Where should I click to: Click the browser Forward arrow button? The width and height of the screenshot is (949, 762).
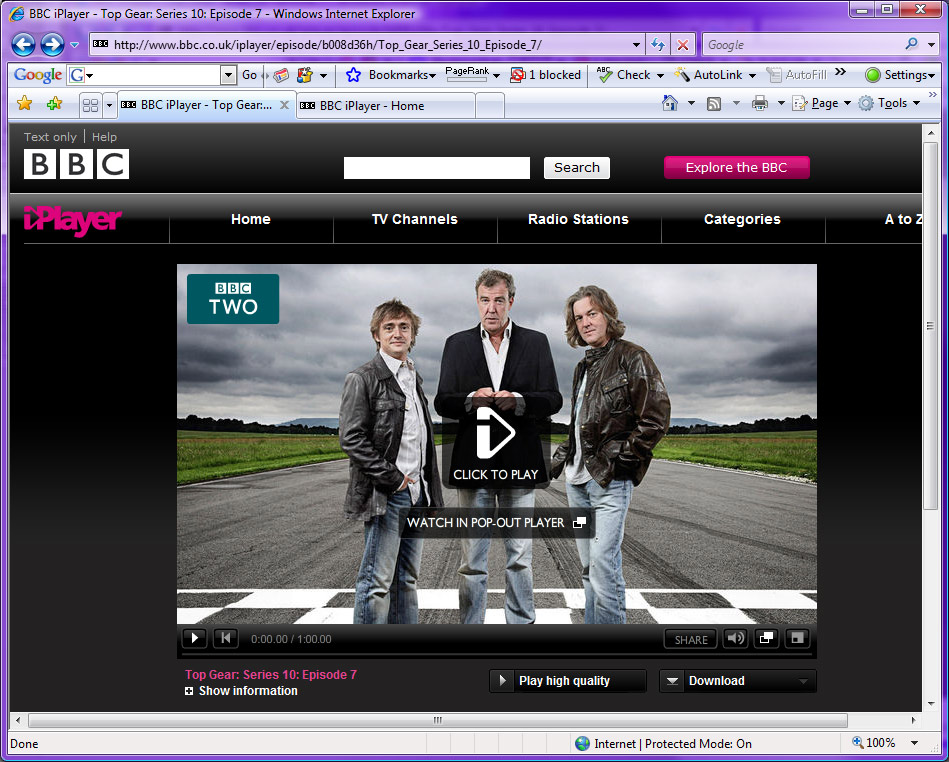tap(52, 44)
